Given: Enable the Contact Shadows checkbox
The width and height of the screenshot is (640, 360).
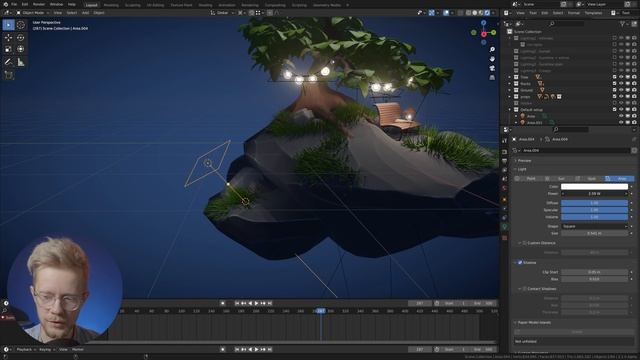Looking at the screenshot, I should click(524, 289).
